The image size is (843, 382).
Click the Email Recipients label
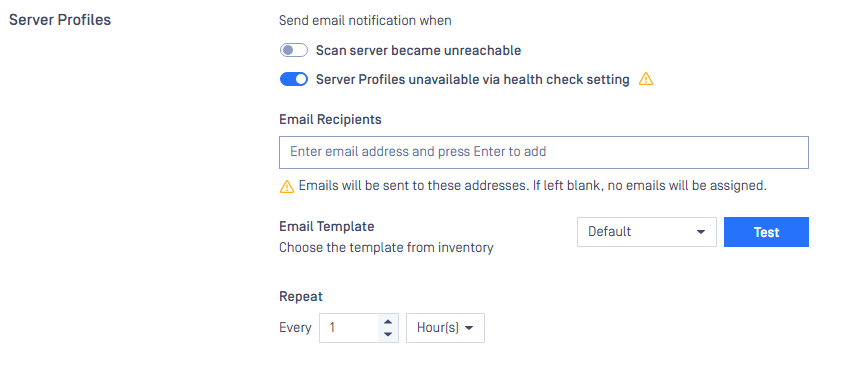coord(330,119)
